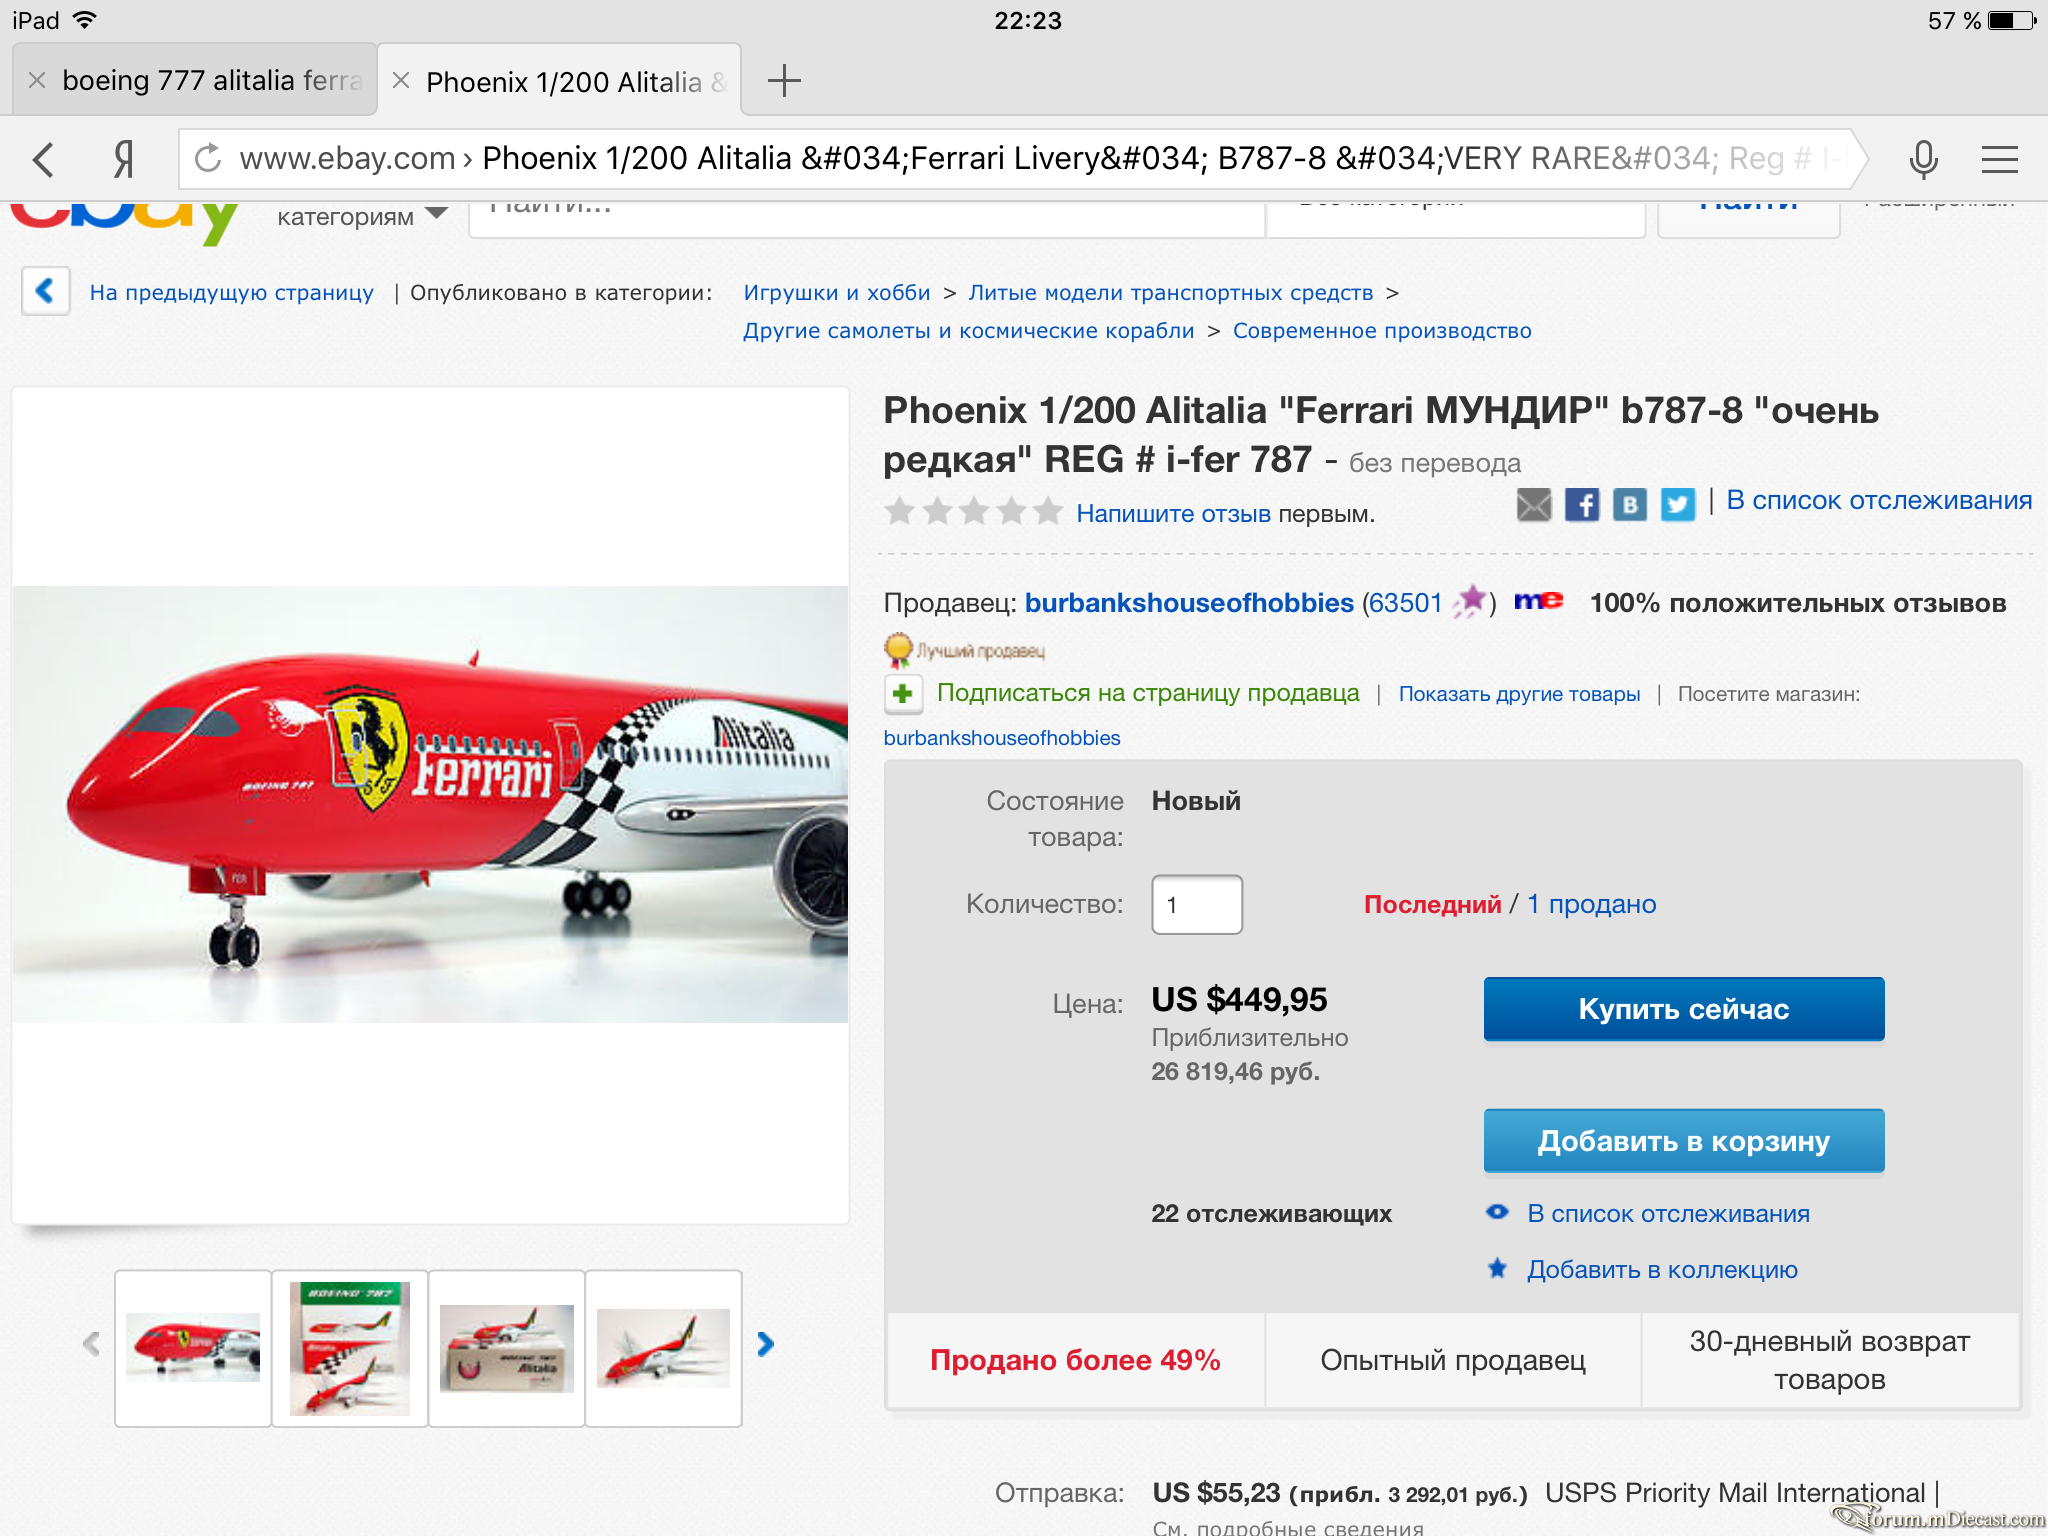Show next thumbnails with right chevron
This screenshot has height=1536, width=2048.
click(766, 1344)
